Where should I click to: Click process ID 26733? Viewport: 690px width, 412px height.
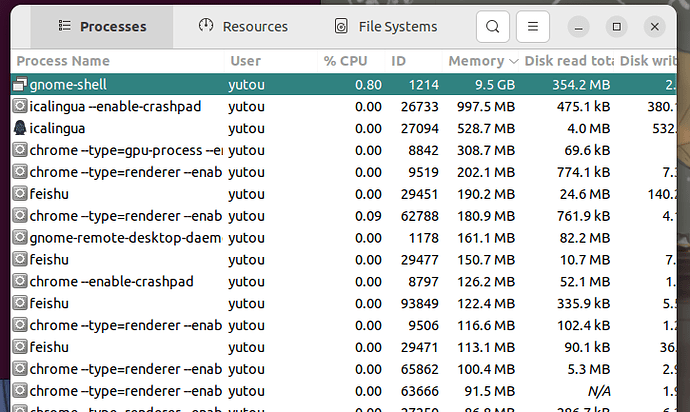click(x=420, y=107)
